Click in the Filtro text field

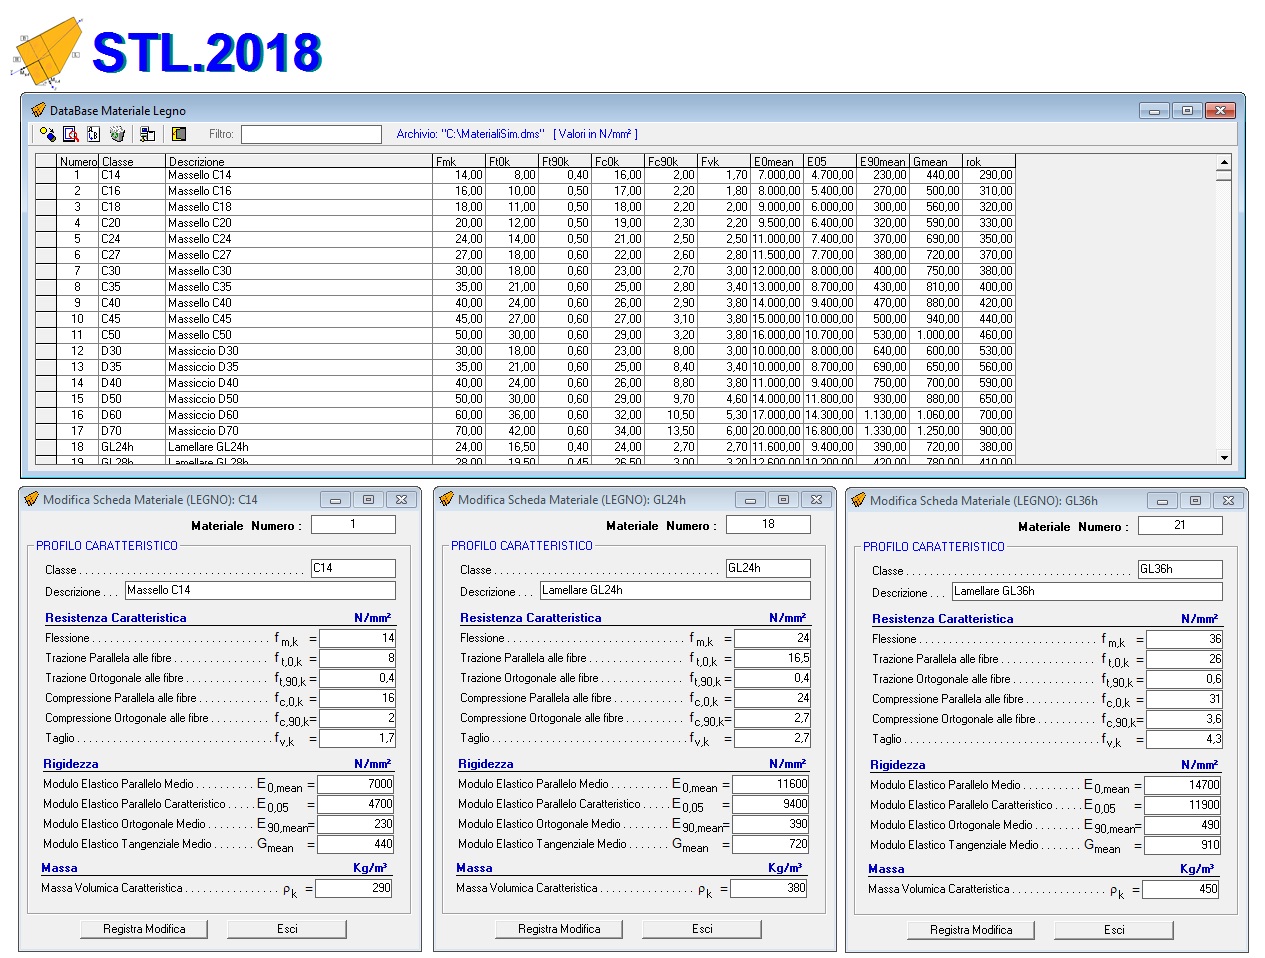tap(311, 134)
